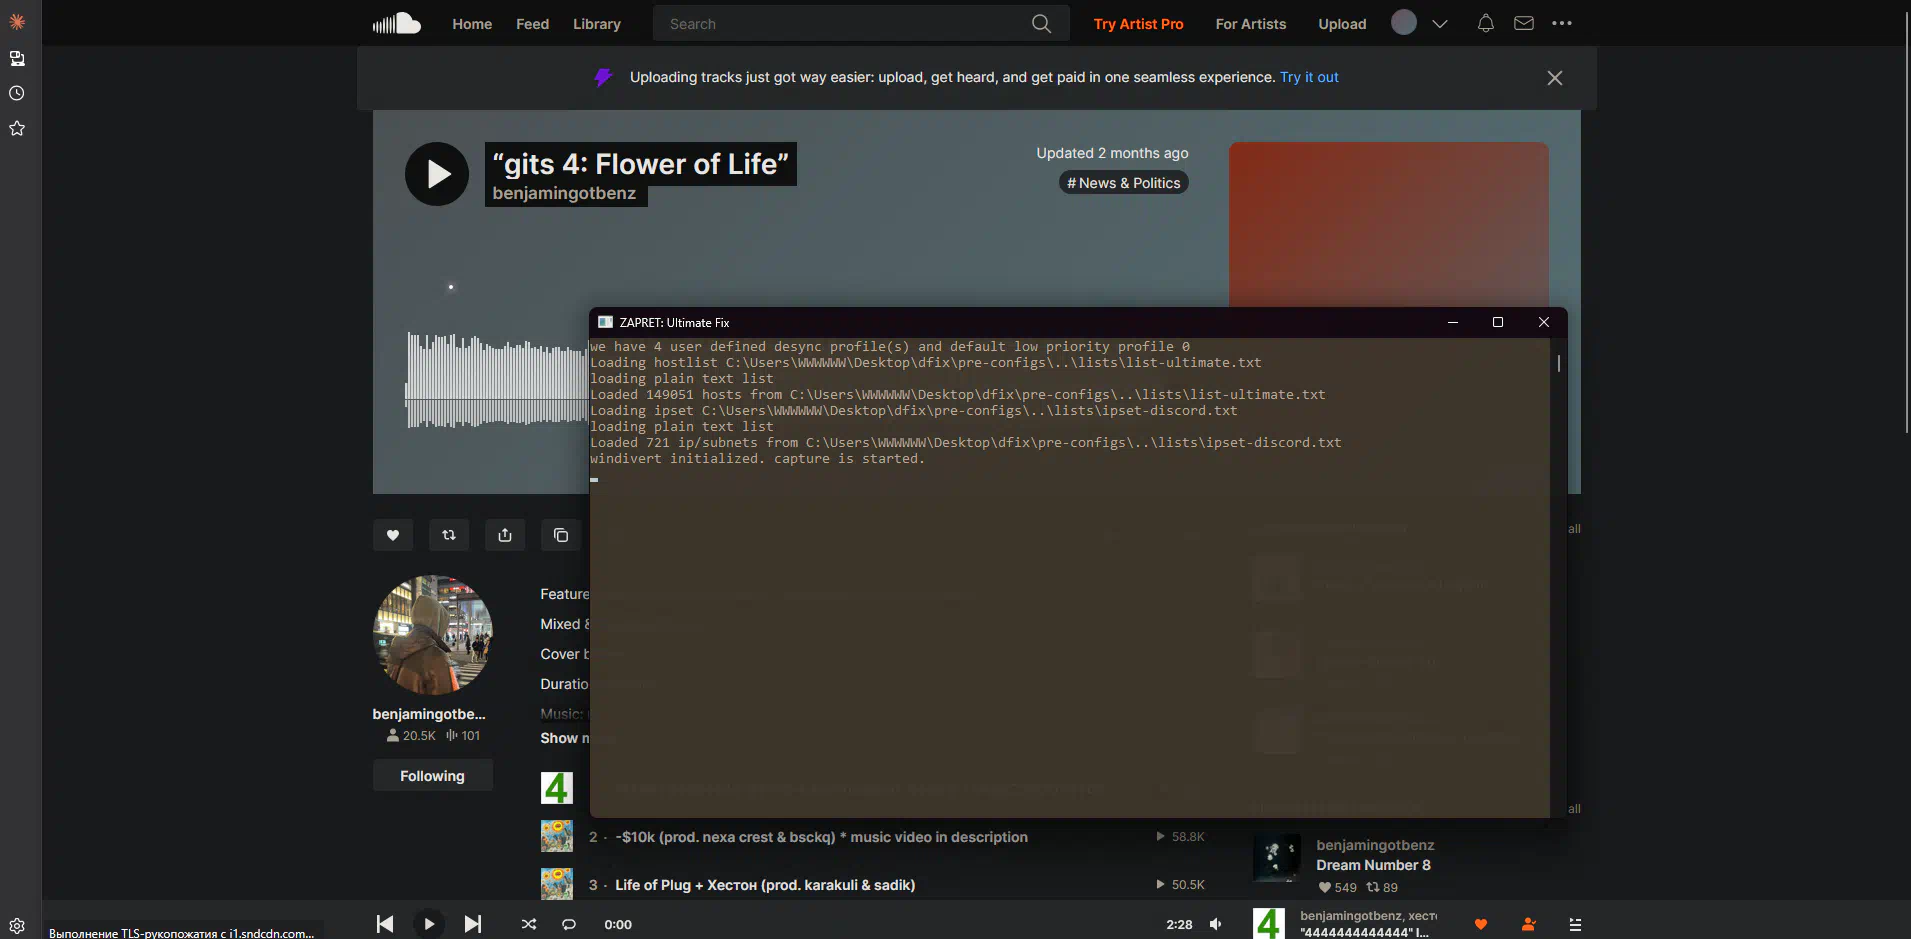Click ZAPRET: Ultimate Fix window title icon
Screen dimensions: 1911x939
tap(605, 322)
